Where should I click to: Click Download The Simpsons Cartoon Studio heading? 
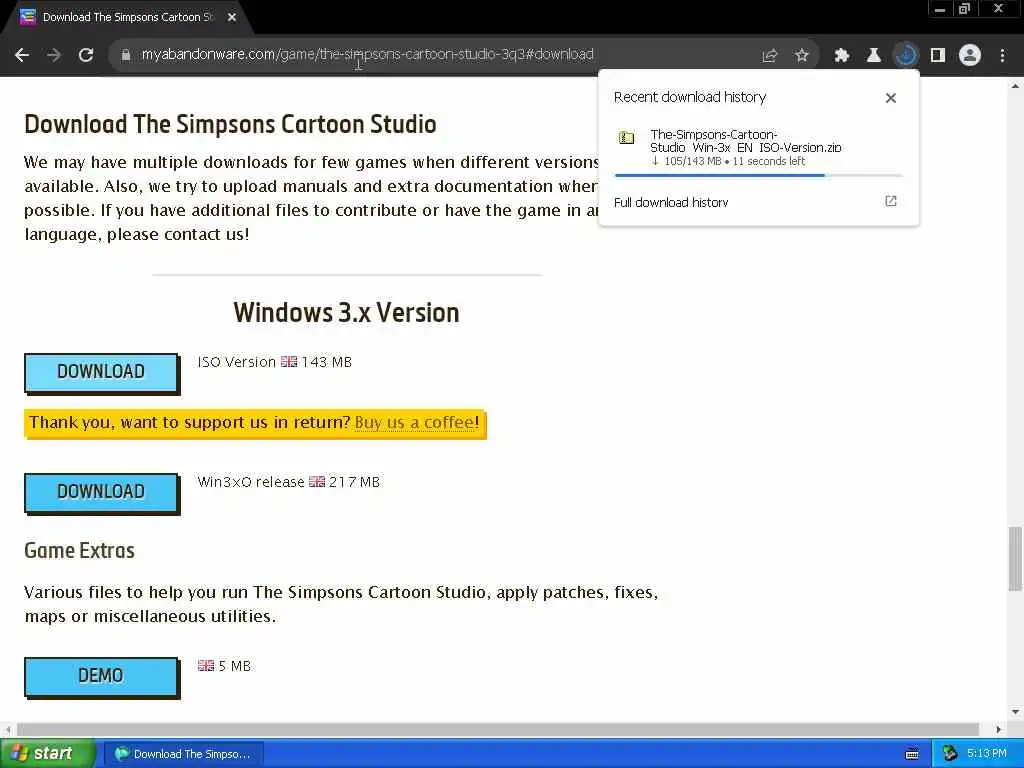point(230,124)
